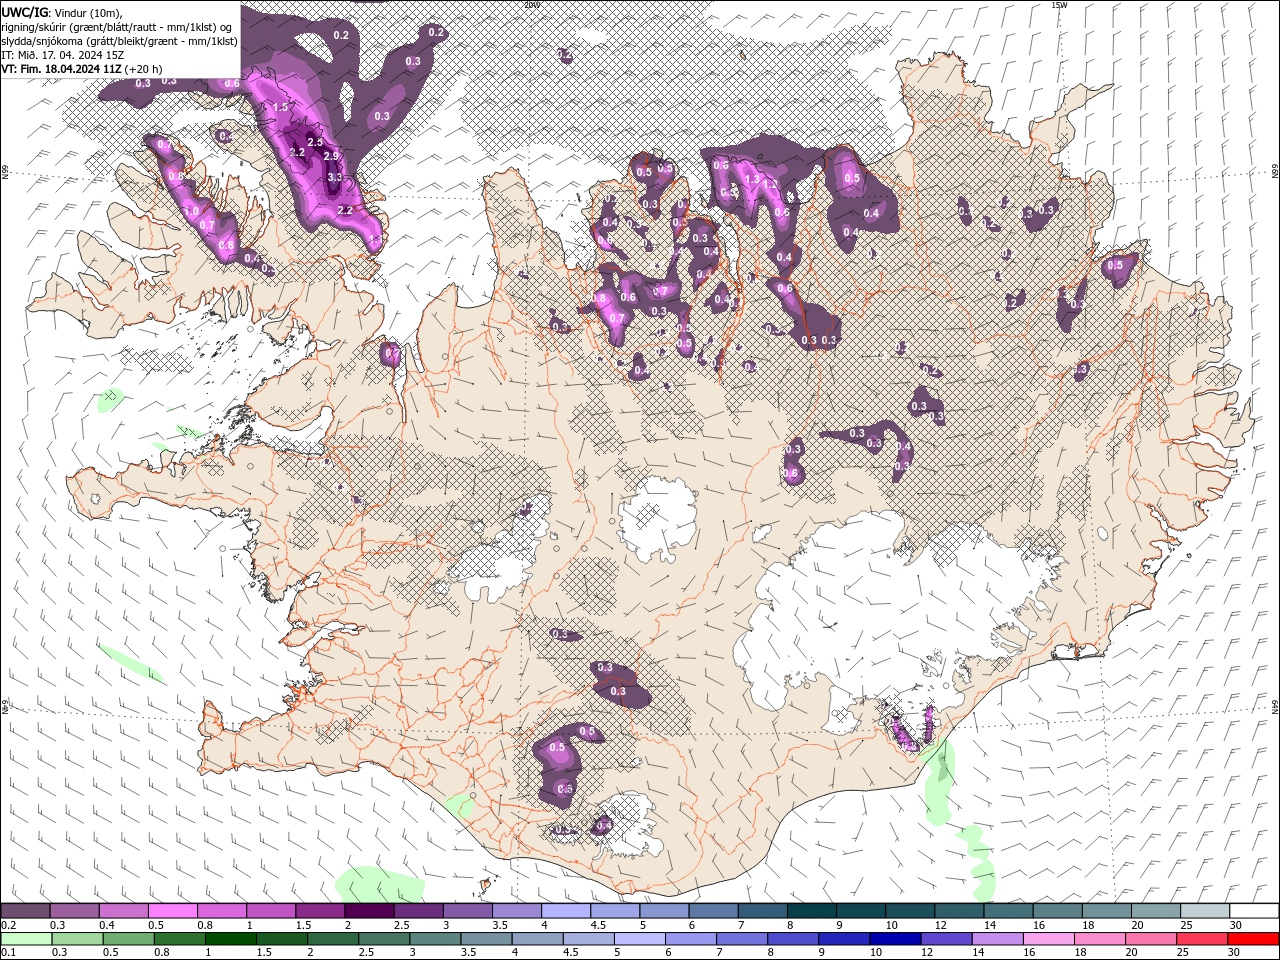Click the valid time 'VT: Fim. 18.04.2024 11Z'
Screen dimensions: 1280x960
coord(62,69)
